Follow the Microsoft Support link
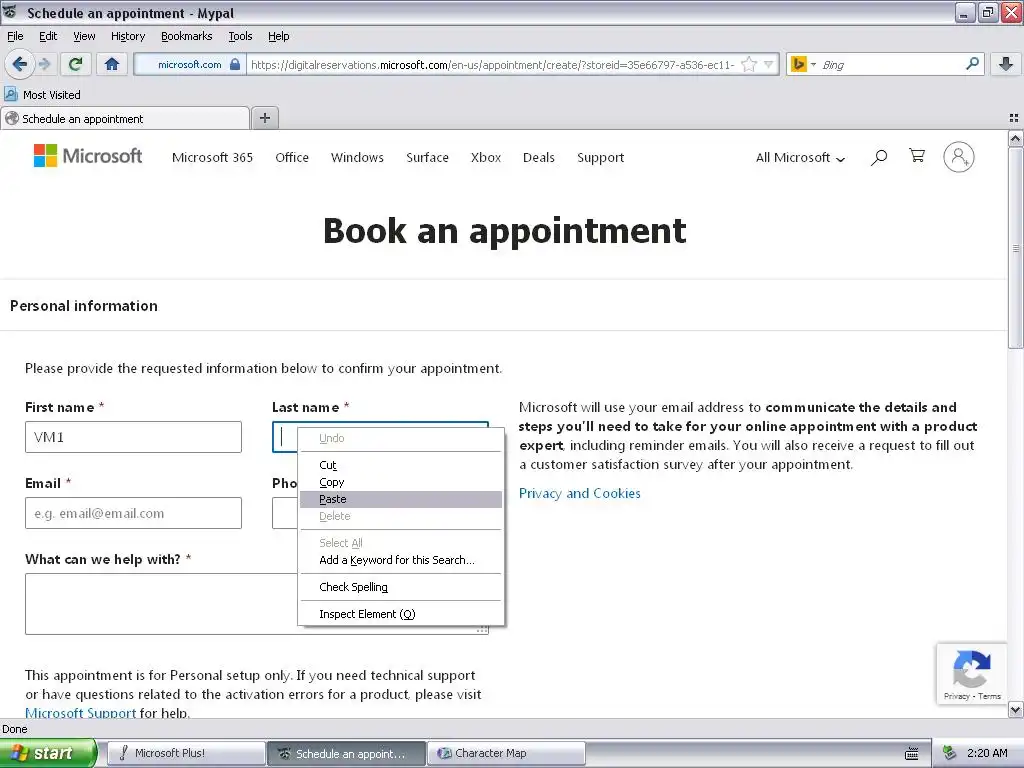1024x768 pixels. 80,712
